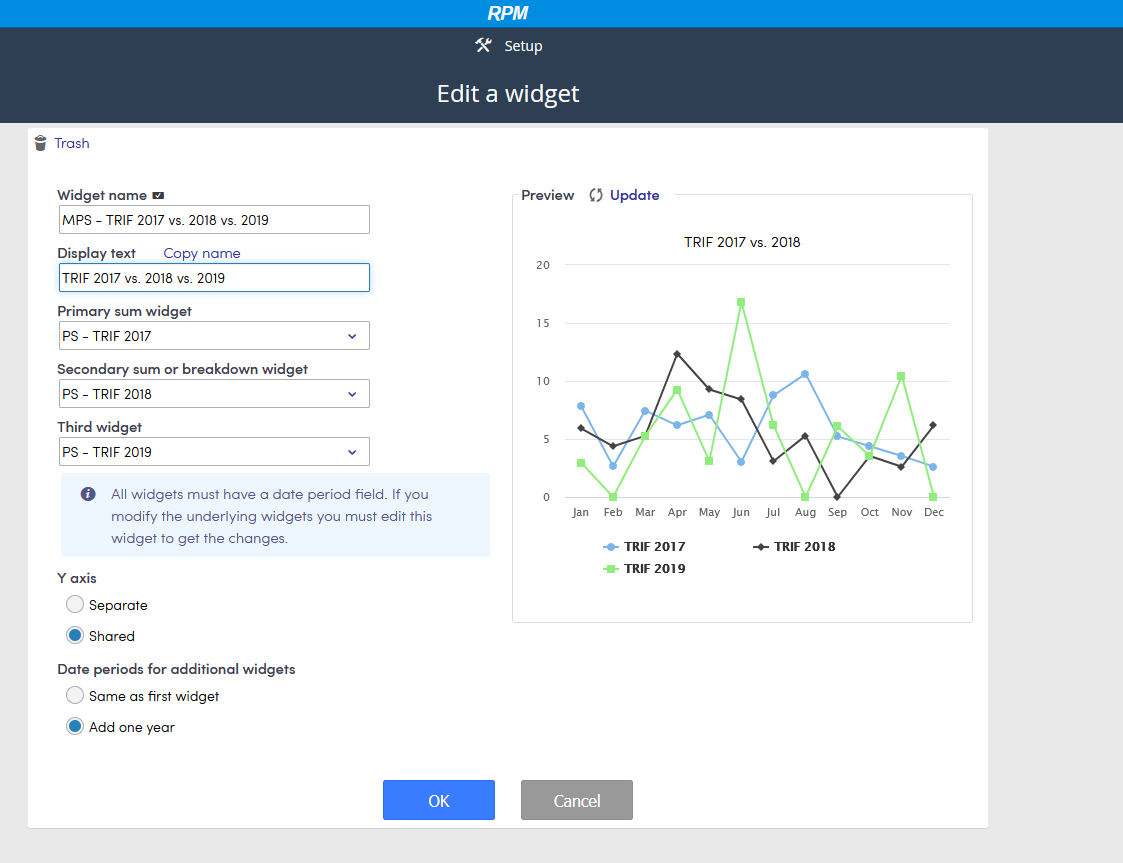
Task: Enable the Add one year option
Action: pyautogui.click(x=74, y=726)
